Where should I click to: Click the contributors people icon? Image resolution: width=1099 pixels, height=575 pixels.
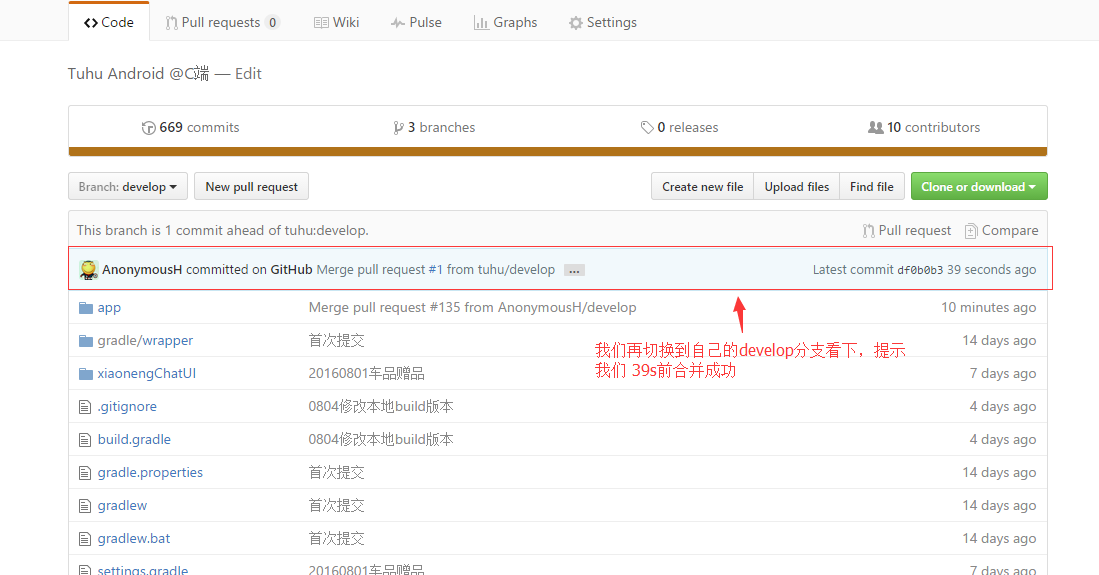[x=875, y=128]
